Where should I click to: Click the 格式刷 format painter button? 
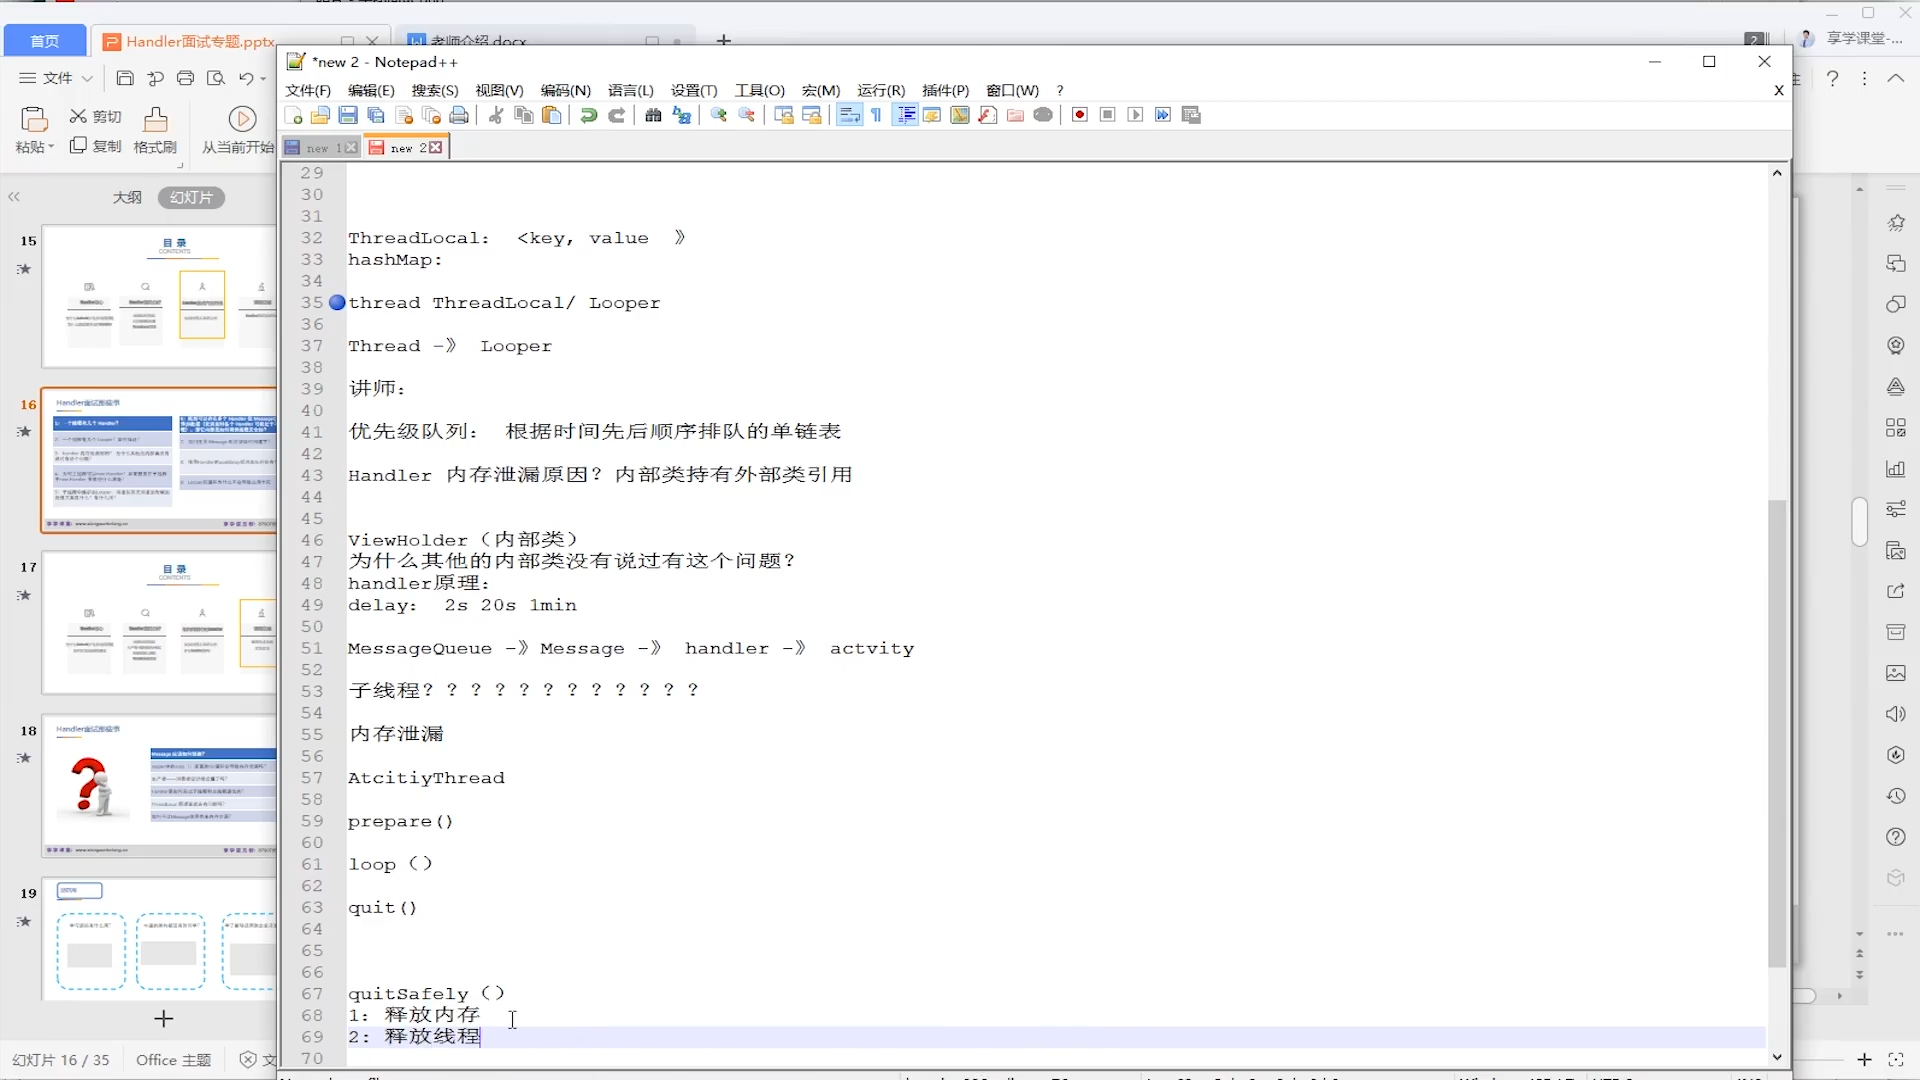pyautogui.click(x=155, y=130)
